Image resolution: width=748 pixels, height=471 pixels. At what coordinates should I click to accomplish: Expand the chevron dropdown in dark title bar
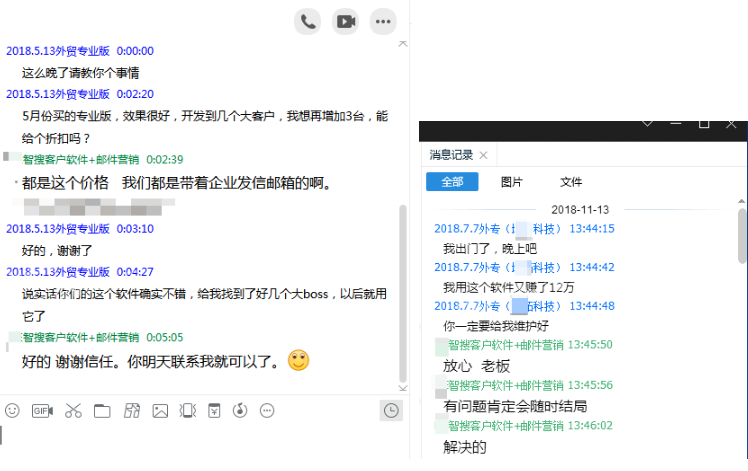tap(647, 124)
